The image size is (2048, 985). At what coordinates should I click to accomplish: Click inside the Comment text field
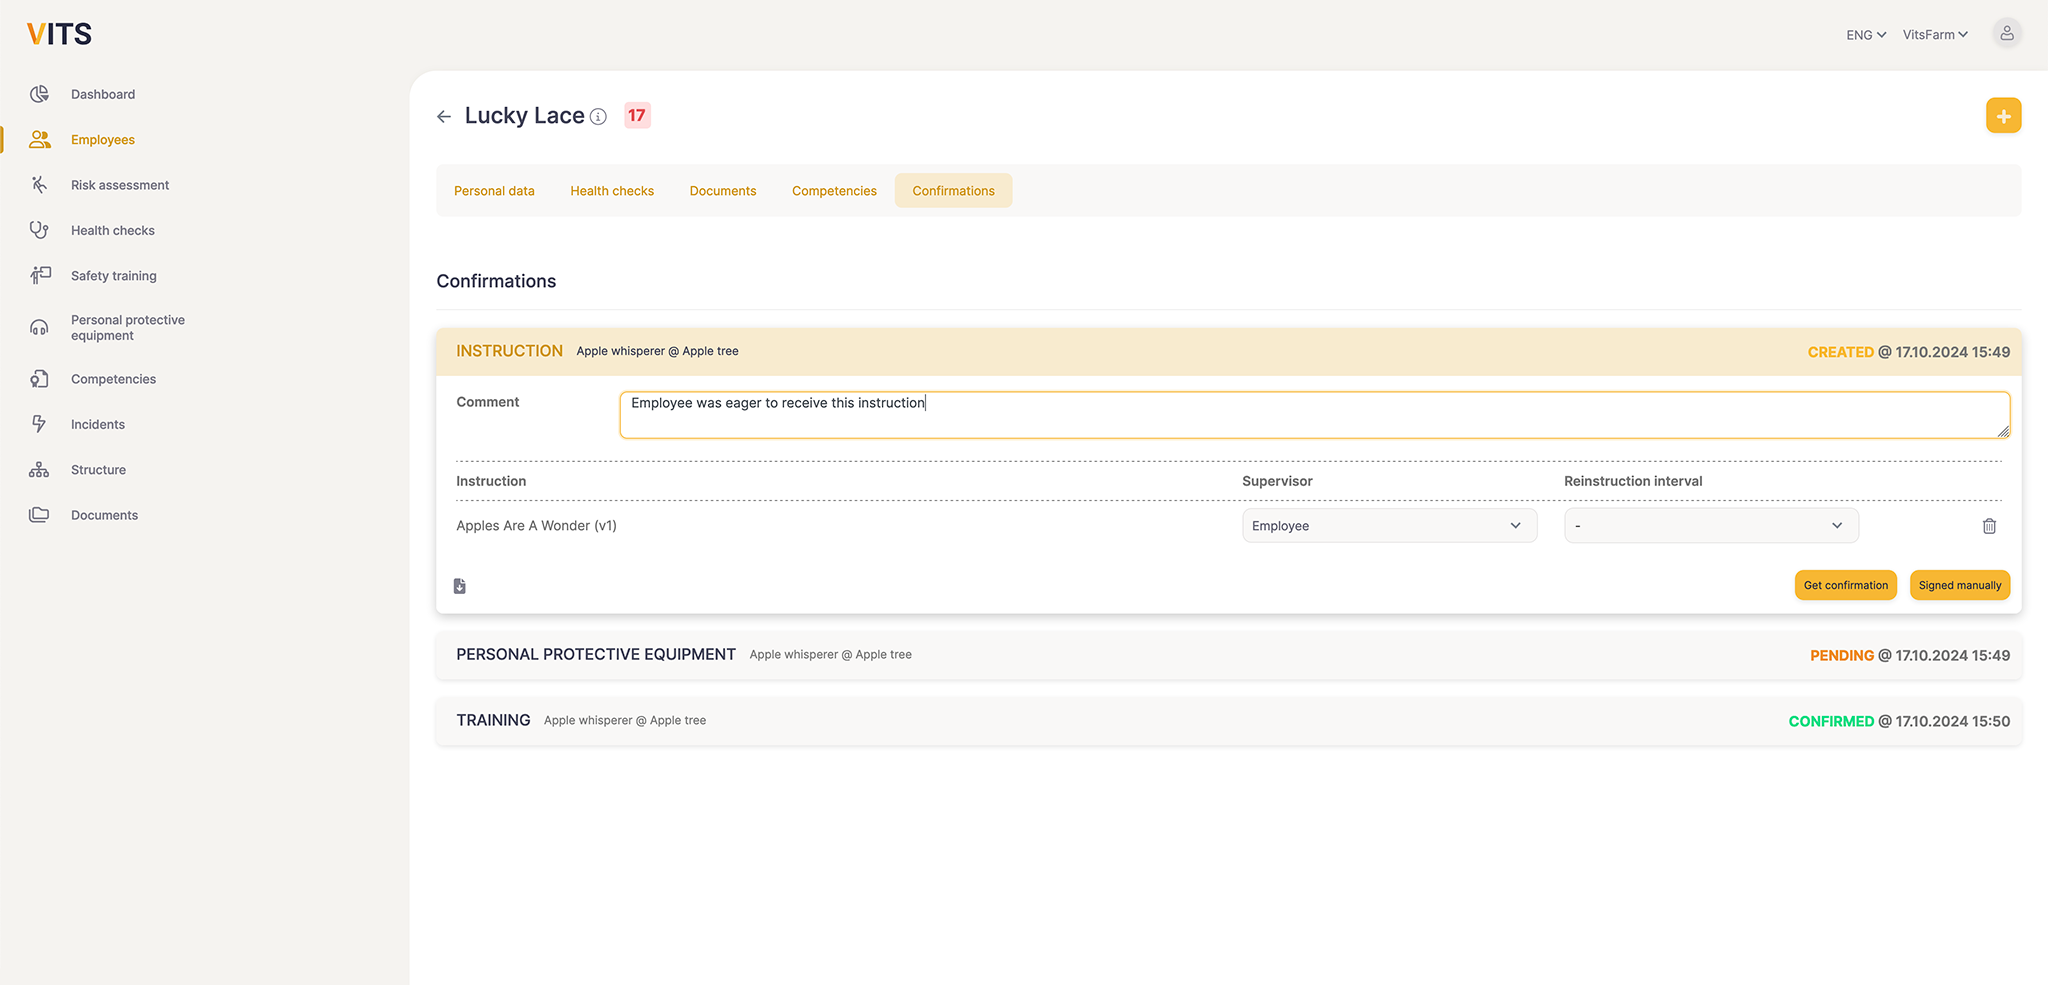coord(1314,415)
